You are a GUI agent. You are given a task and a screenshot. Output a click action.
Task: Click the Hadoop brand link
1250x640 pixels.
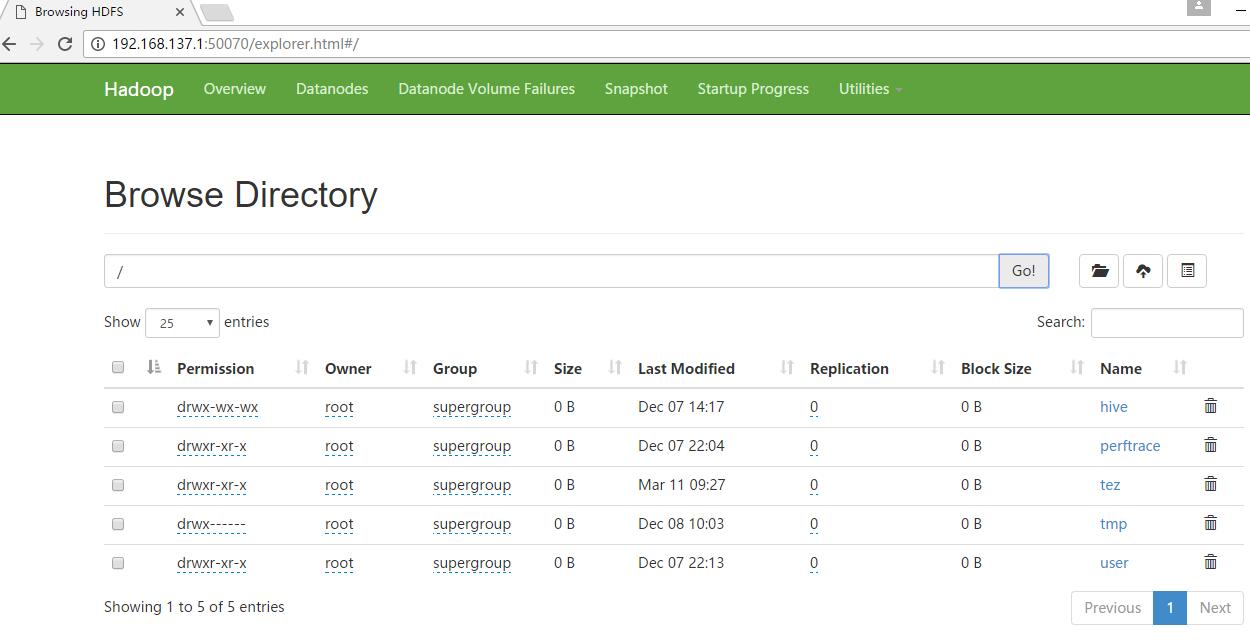click(x=139, y=89)
